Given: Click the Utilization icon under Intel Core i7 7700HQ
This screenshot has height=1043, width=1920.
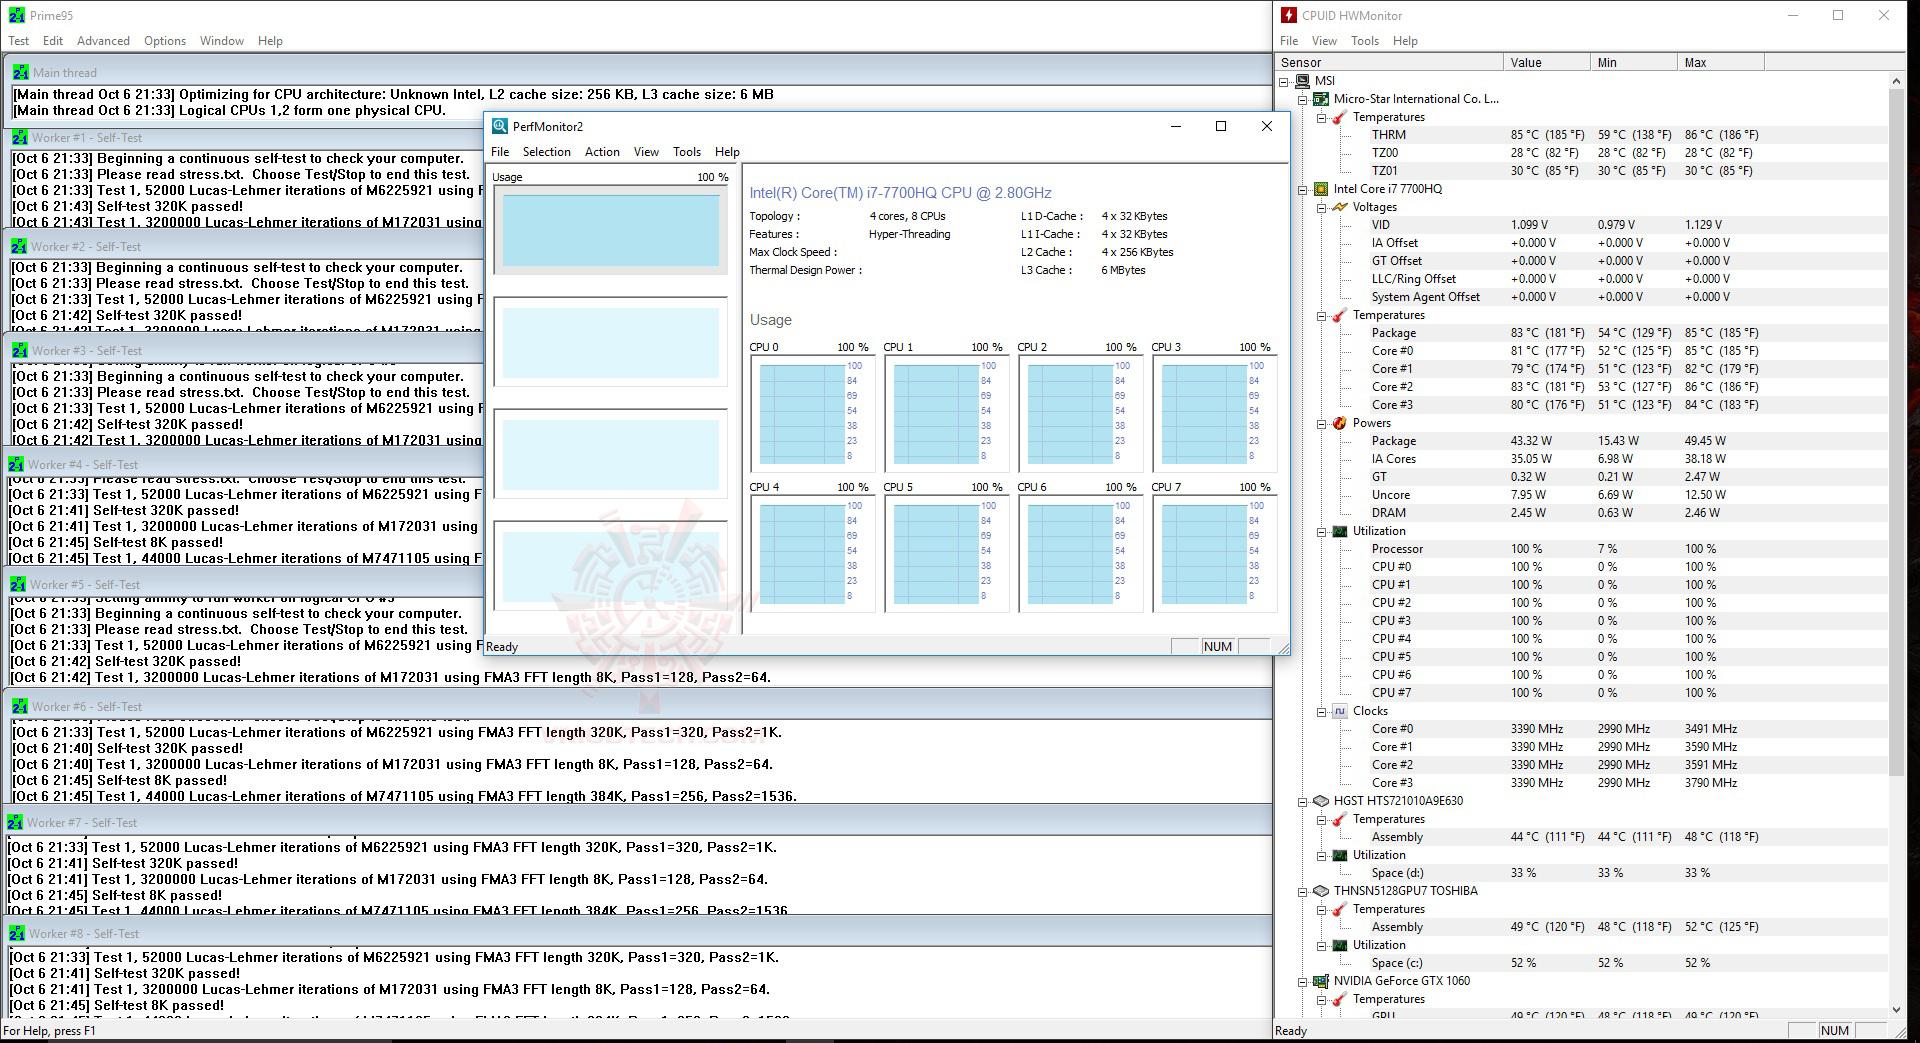Looking at the screenshot, I should point(1339,531).
